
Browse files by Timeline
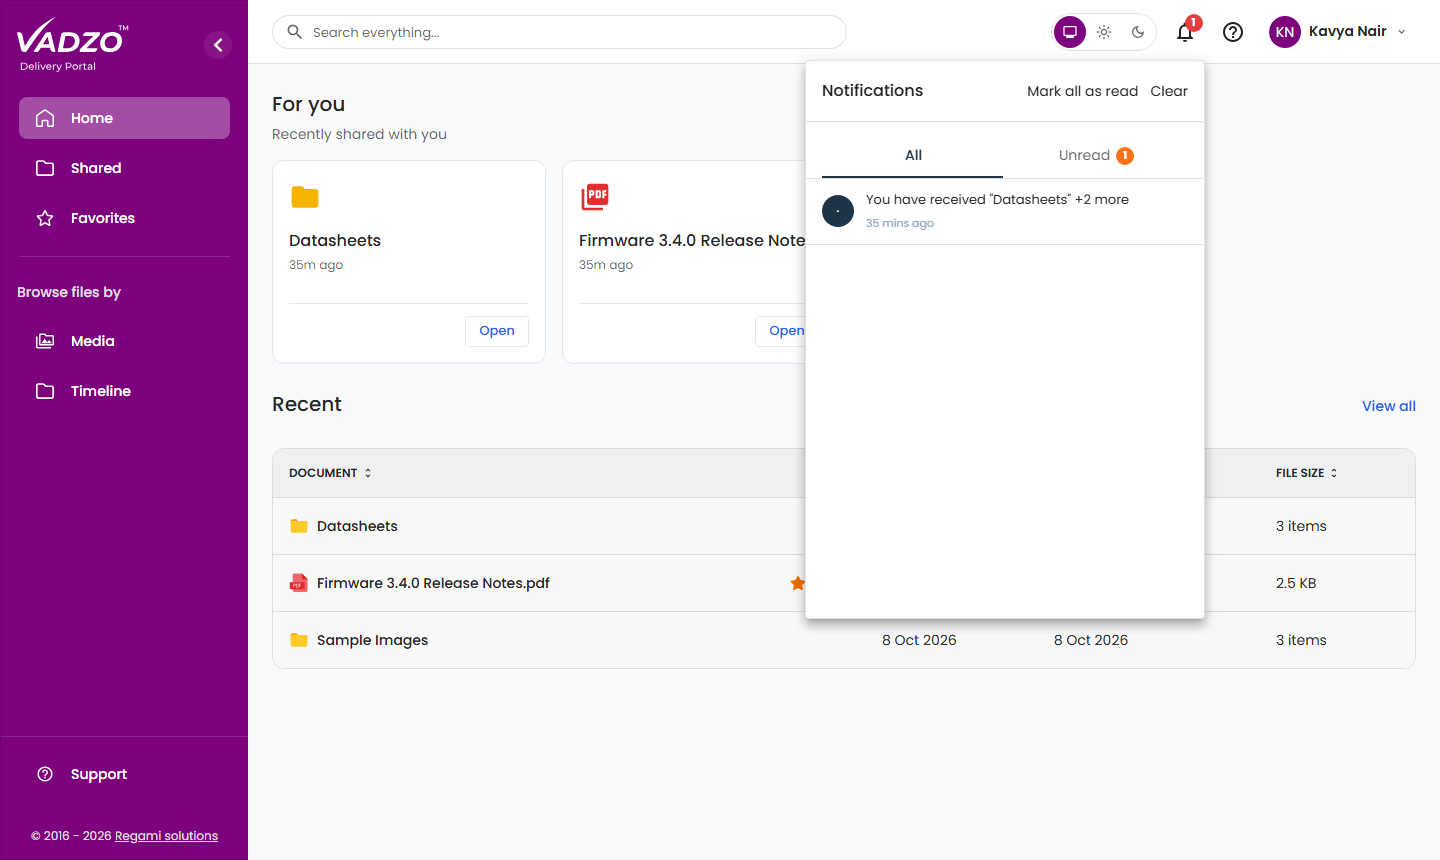[x=124, y=391]
